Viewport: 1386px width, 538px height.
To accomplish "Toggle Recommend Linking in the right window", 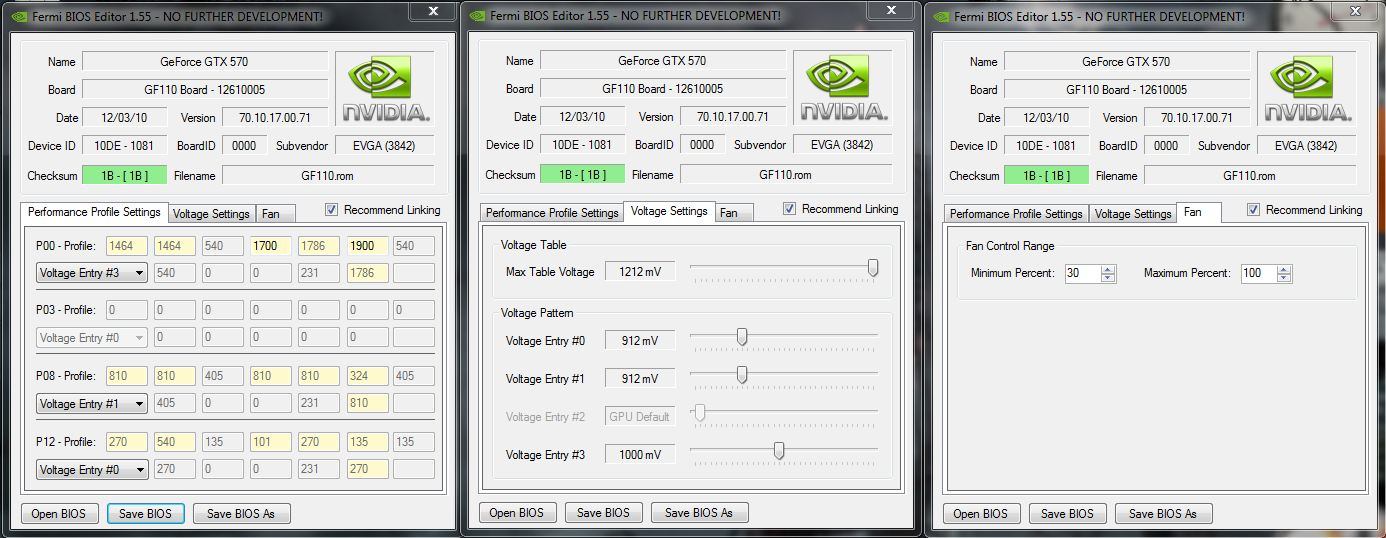I will click(x=1254, y=210).
